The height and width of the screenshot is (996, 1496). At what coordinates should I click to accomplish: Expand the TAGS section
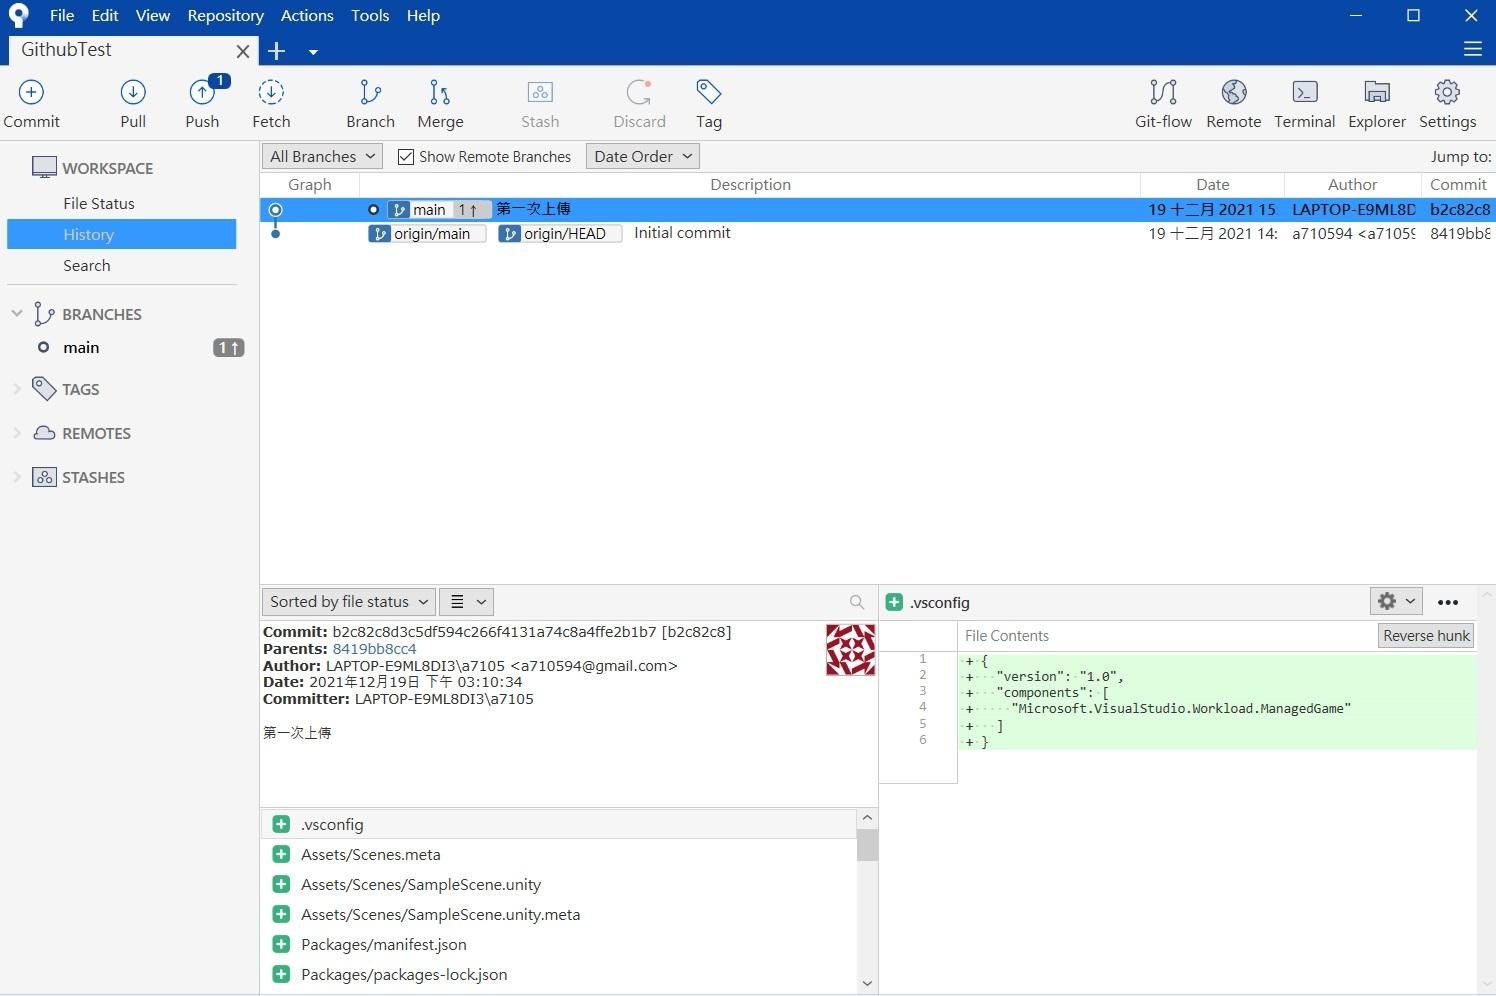tap(17, 390)
